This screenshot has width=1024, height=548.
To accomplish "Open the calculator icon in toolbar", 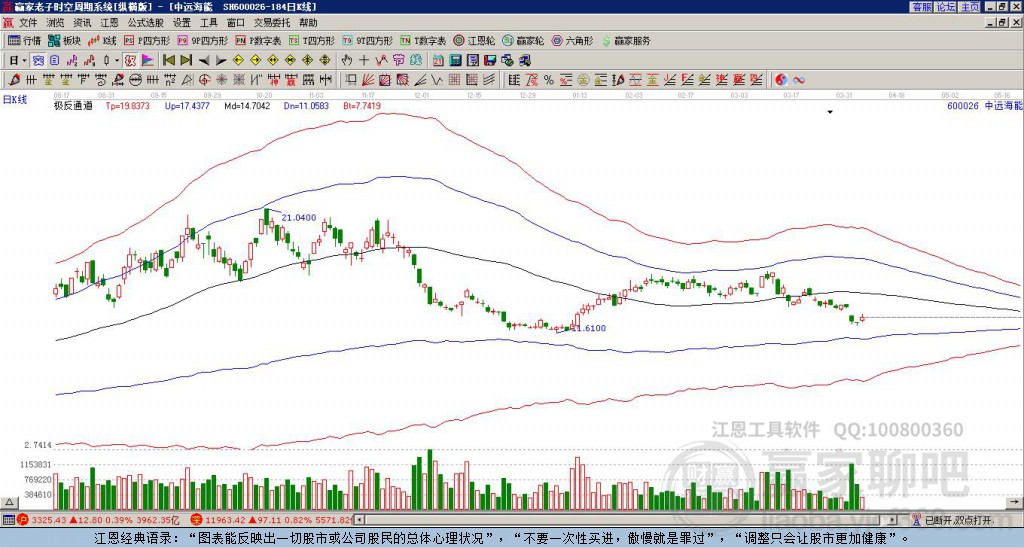I will (x=455, y=60).
